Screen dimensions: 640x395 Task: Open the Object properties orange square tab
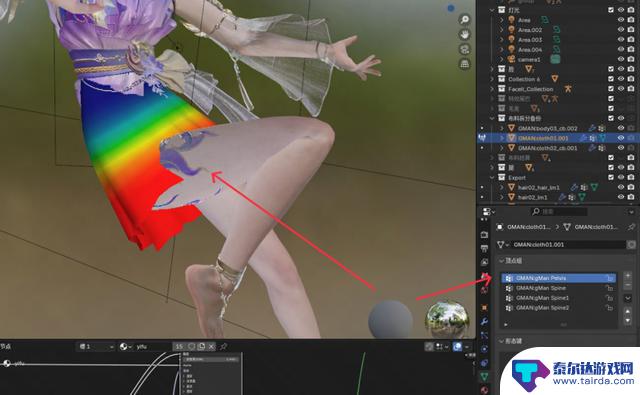point(484,307)
